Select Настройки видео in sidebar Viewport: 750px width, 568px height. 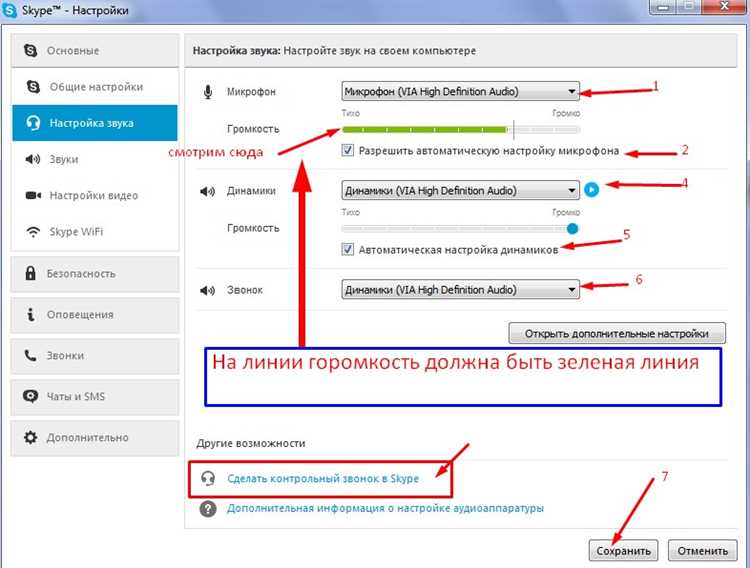tap(95, 195)
